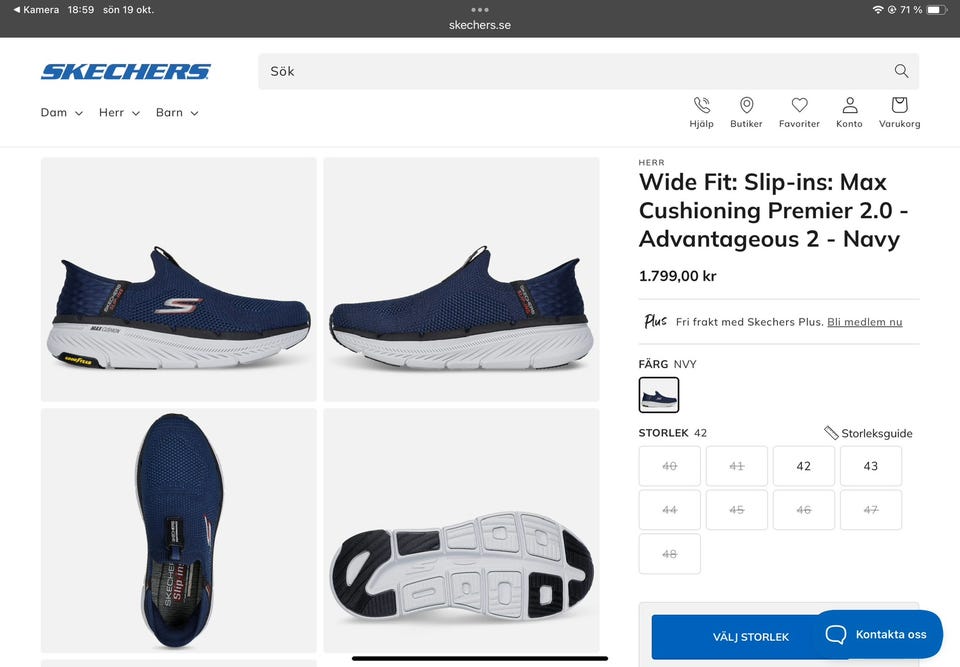The height and width of the screenshot is (667, 960).
Task: Return to the Kamera app
Action: pyautogui.click(x=36, y=9)
